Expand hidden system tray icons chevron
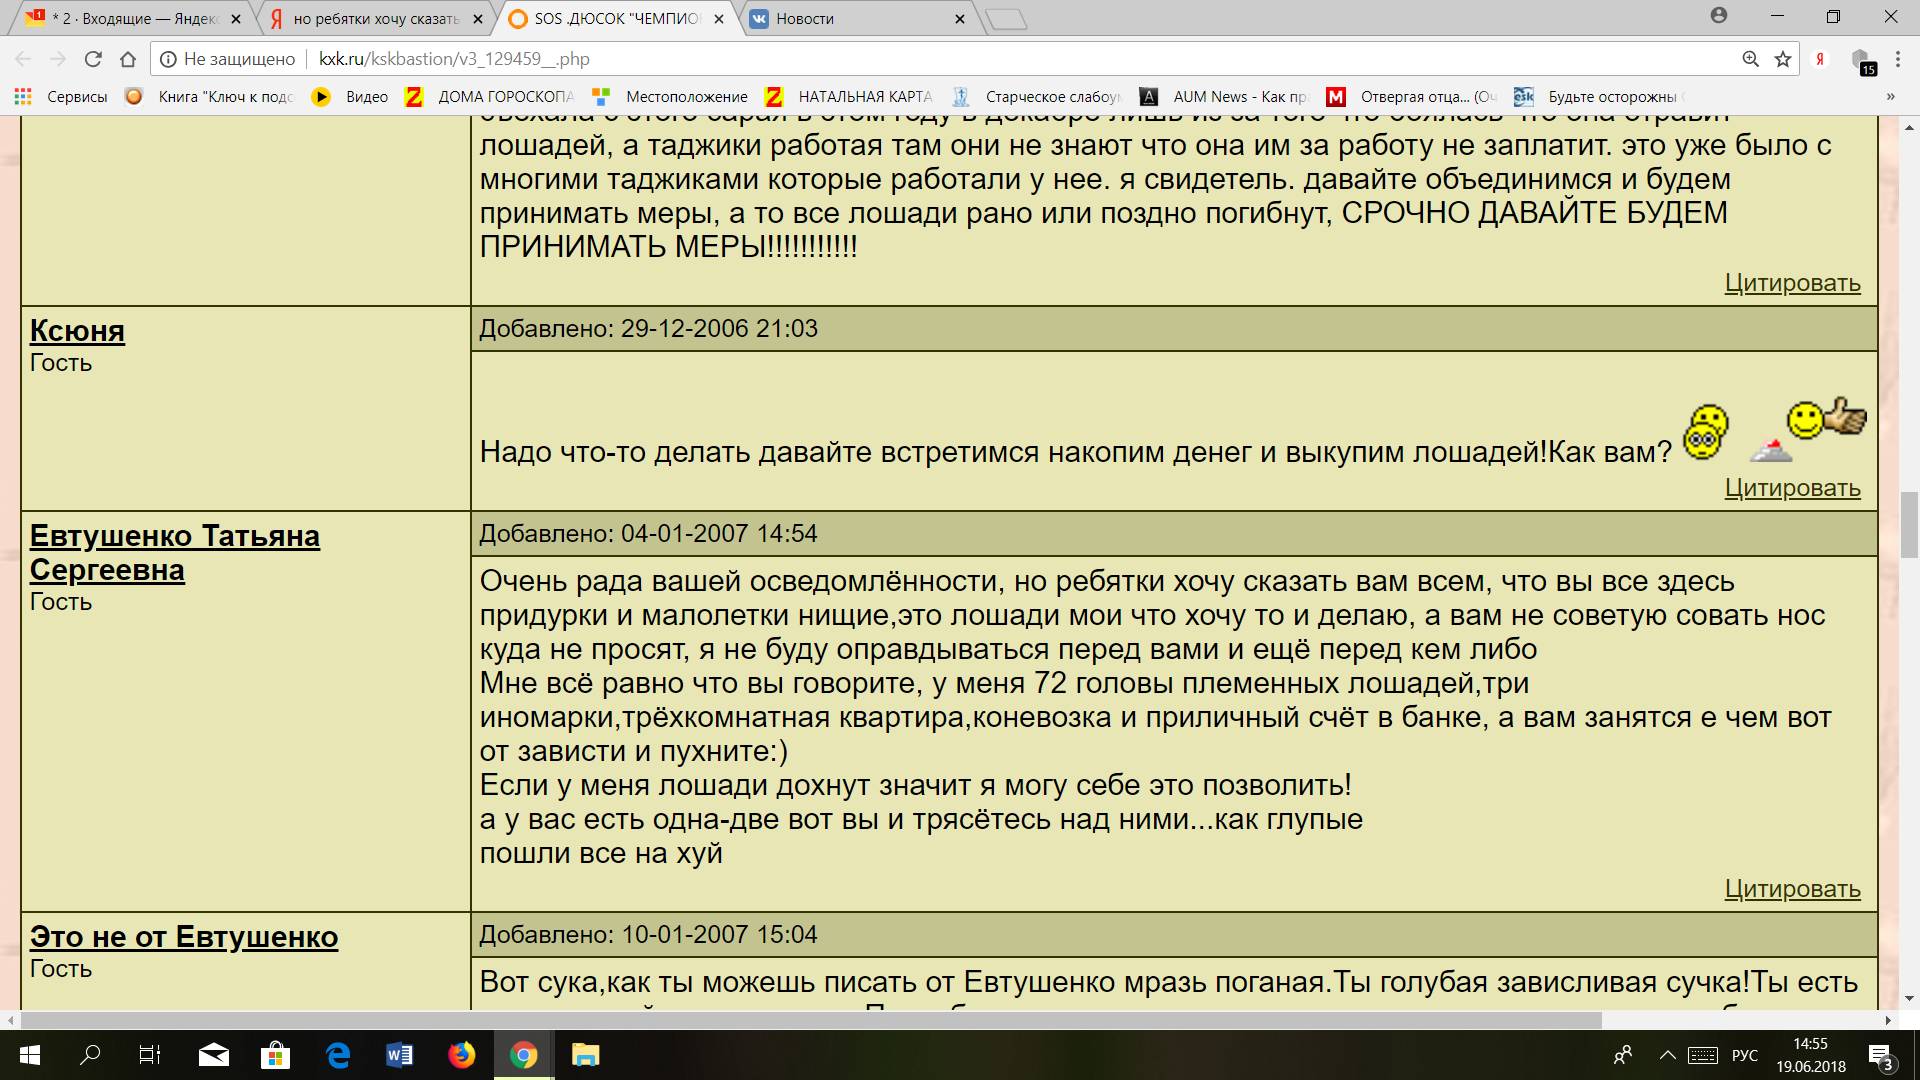Image resolution: width=1920 pixels, height=1080 pixels. 1667,1055
